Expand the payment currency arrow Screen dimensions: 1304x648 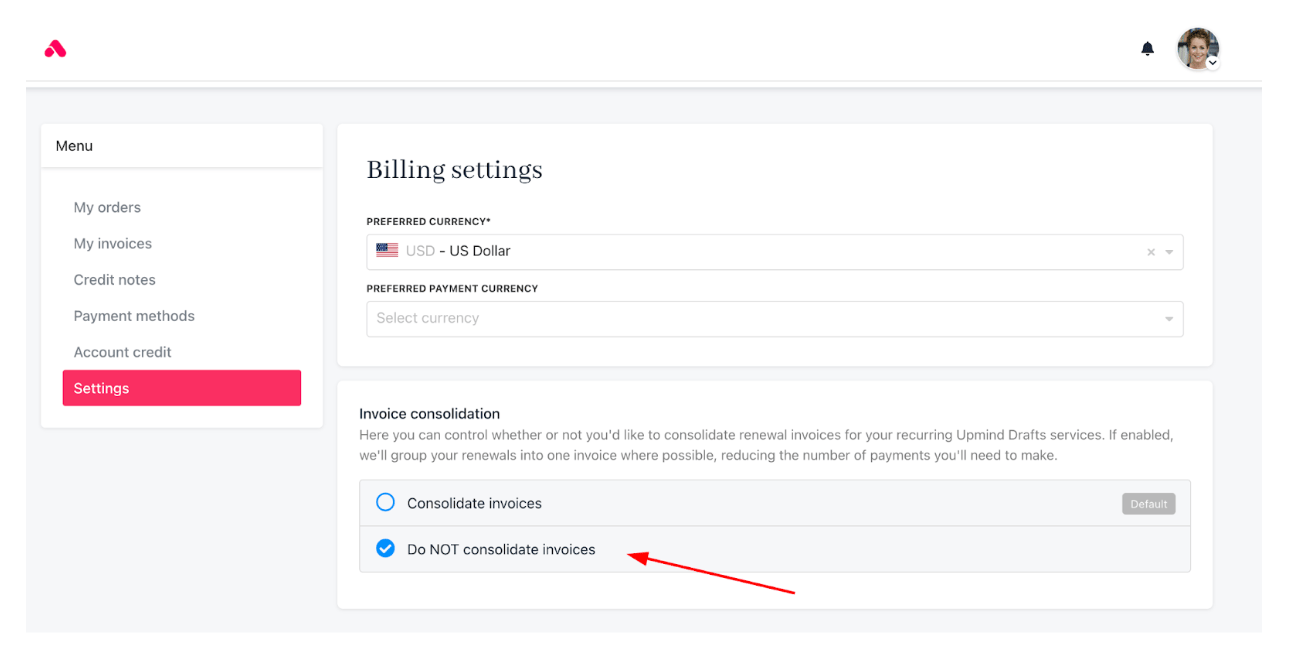(1169, 319)
